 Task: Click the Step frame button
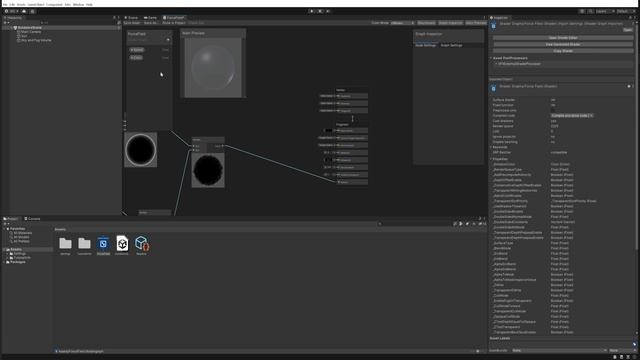pos(328,11)
